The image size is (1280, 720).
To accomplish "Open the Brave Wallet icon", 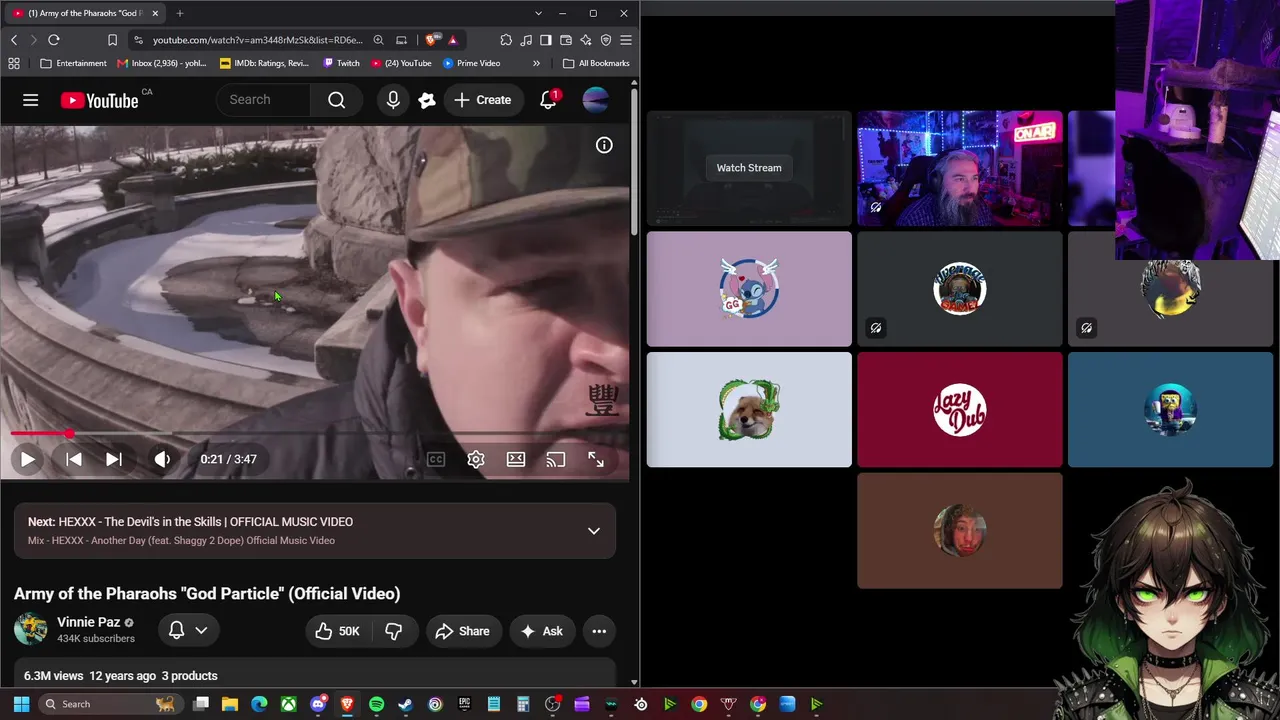I will coord(566,40).
